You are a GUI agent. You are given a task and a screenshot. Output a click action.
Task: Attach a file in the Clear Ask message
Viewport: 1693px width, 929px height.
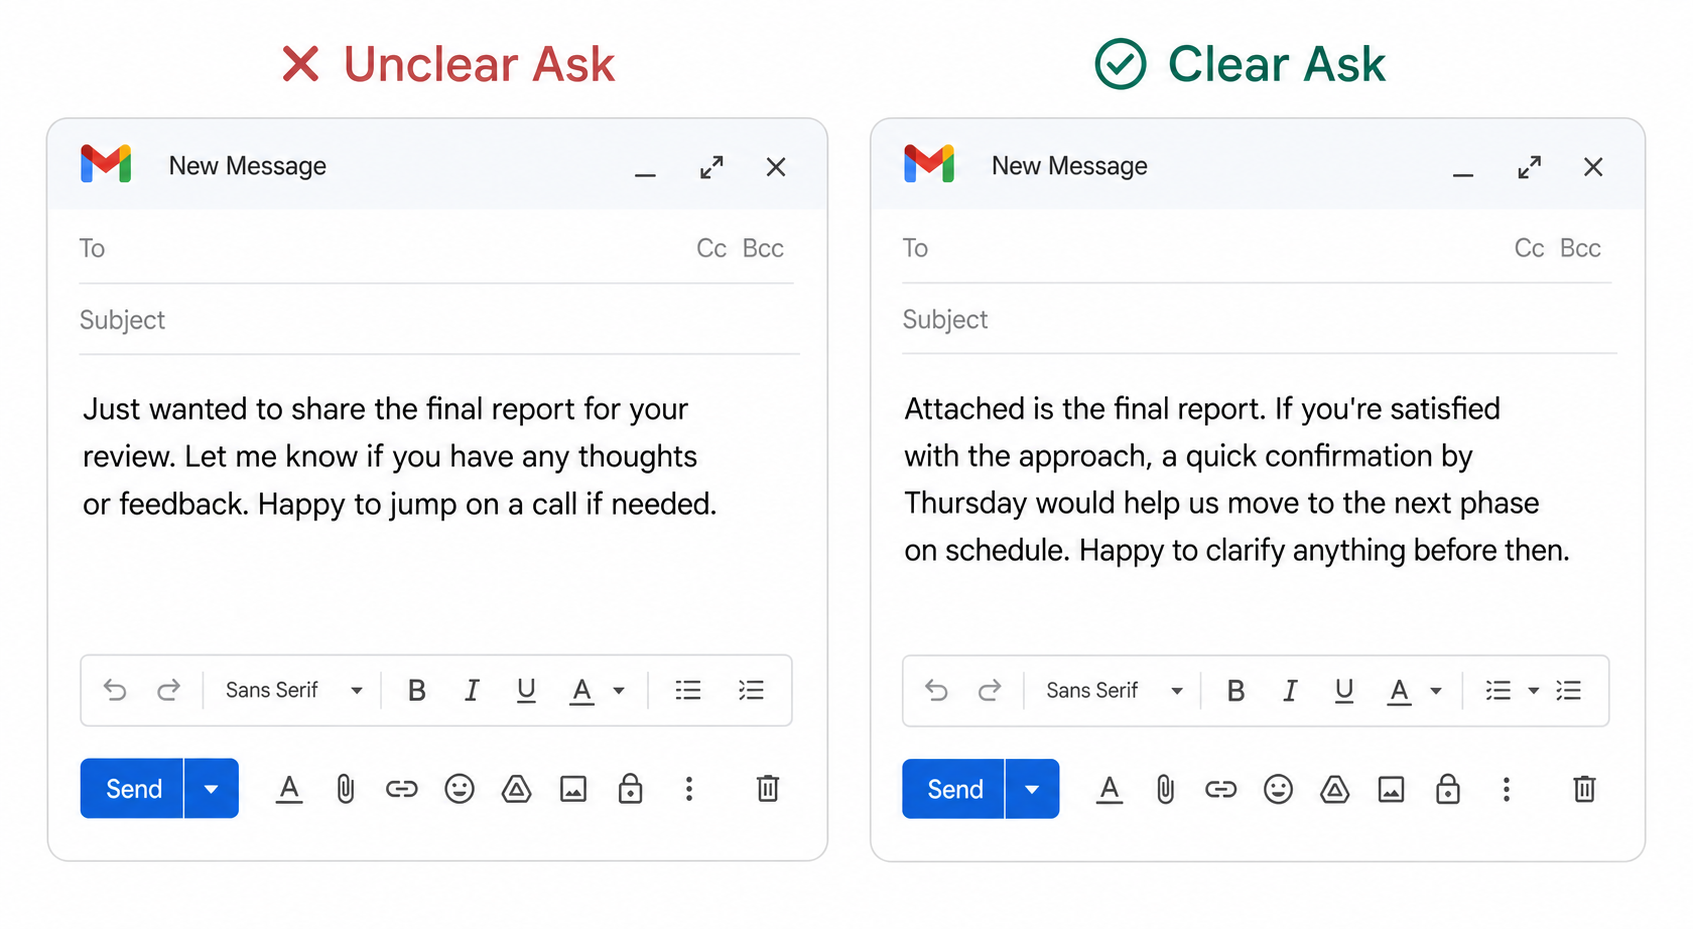pyautogui.click(x=1165, y=790)
